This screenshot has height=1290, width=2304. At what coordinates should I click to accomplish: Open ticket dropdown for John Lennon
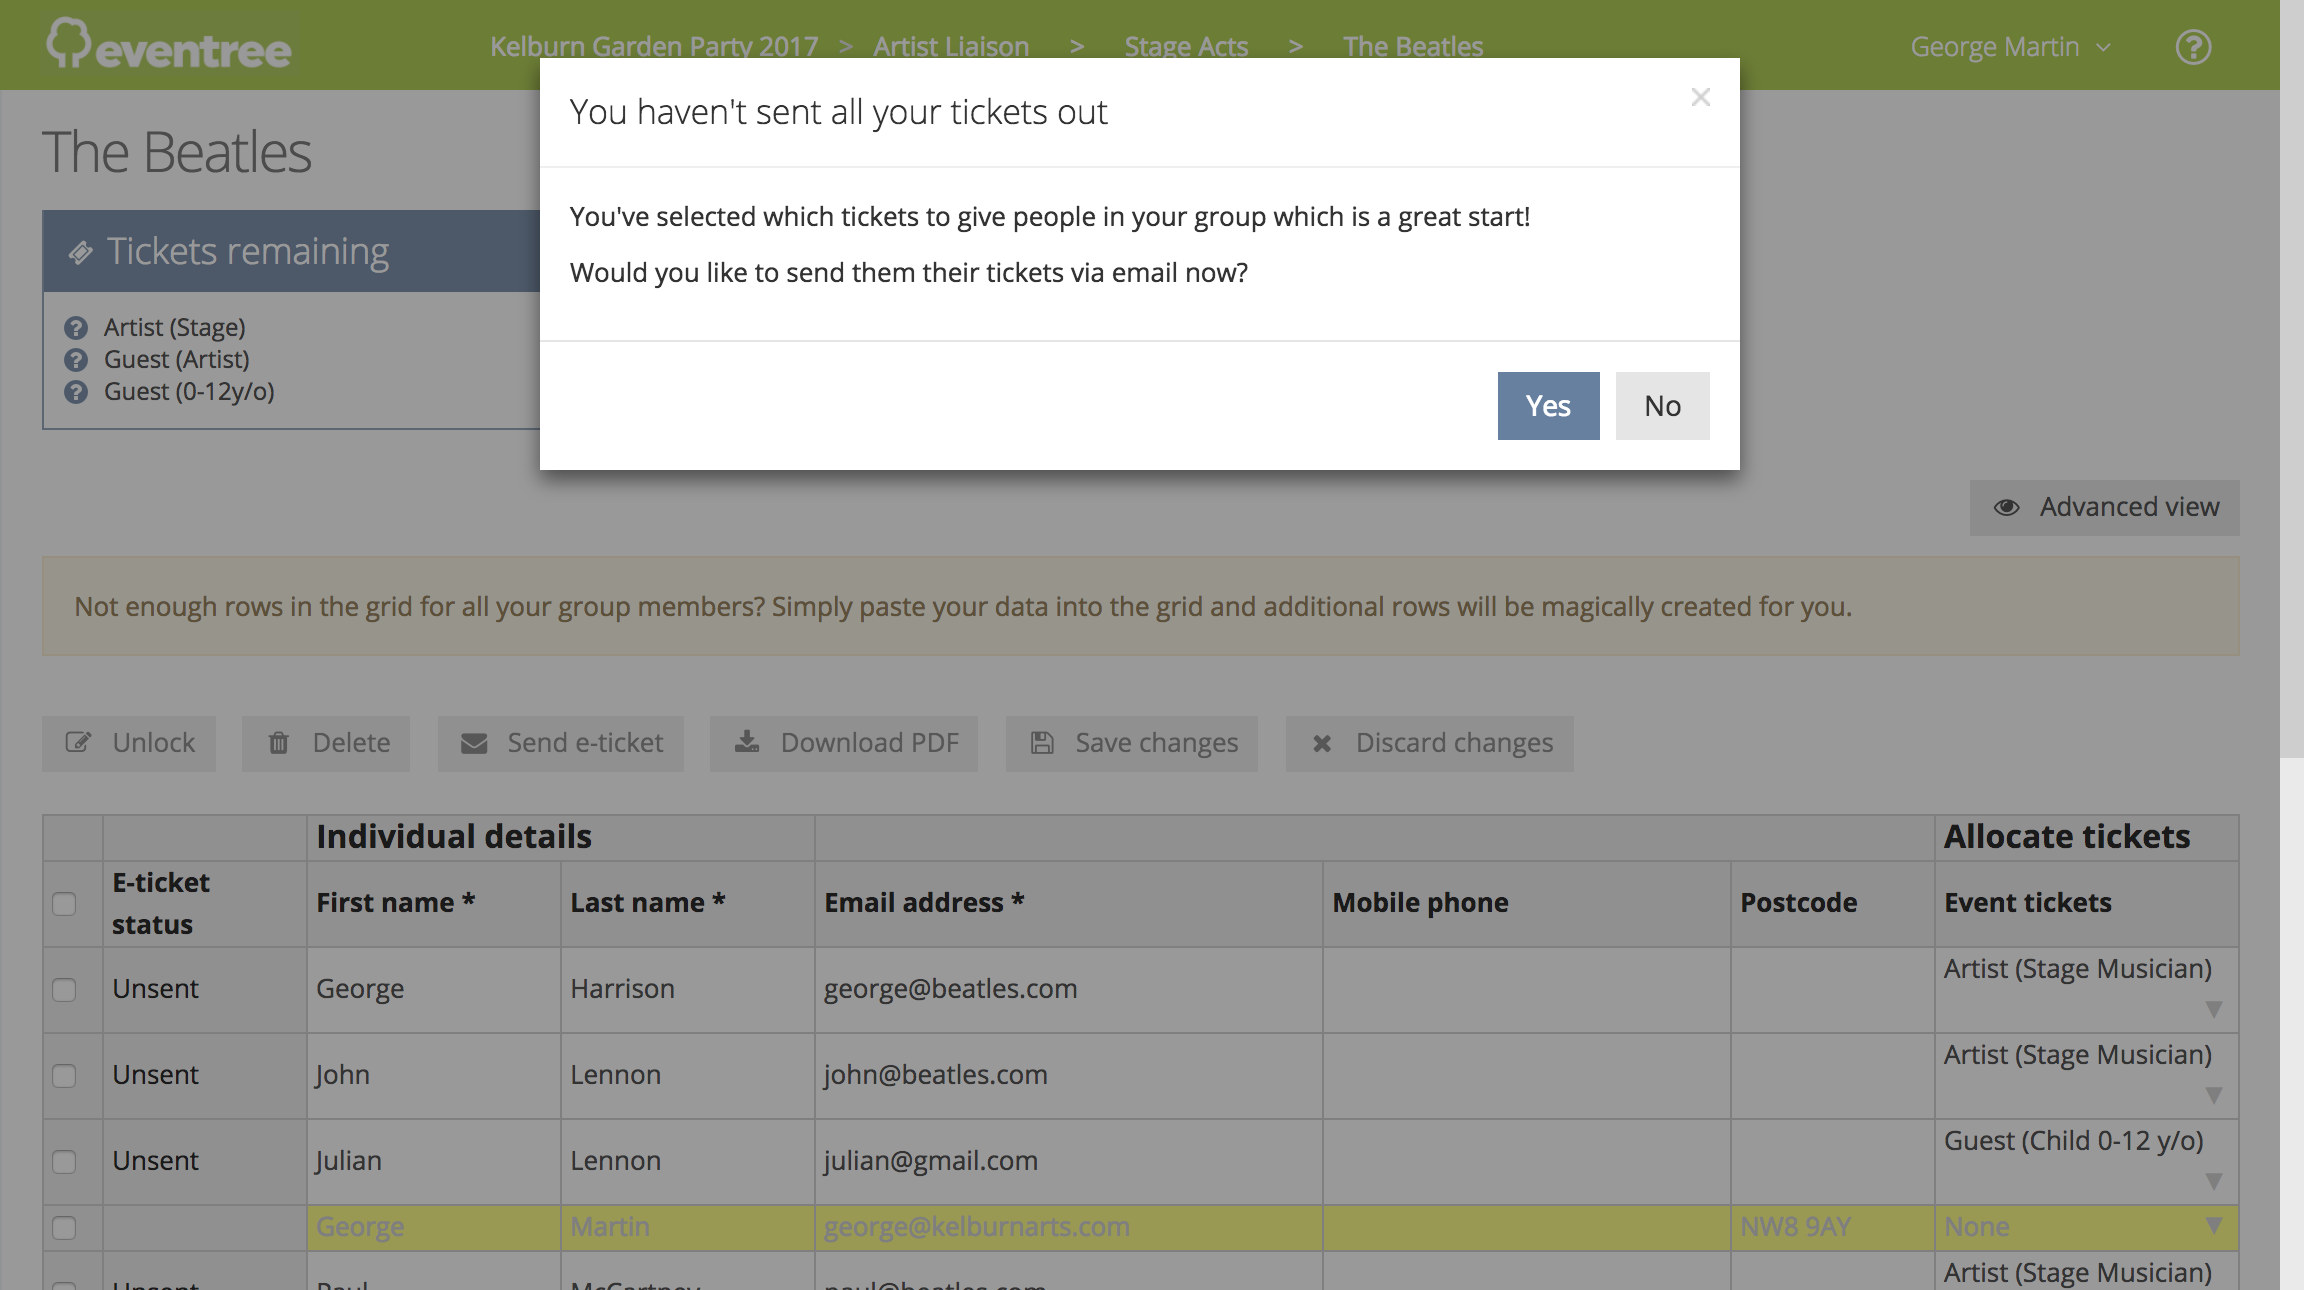tap(2214, 1096)
